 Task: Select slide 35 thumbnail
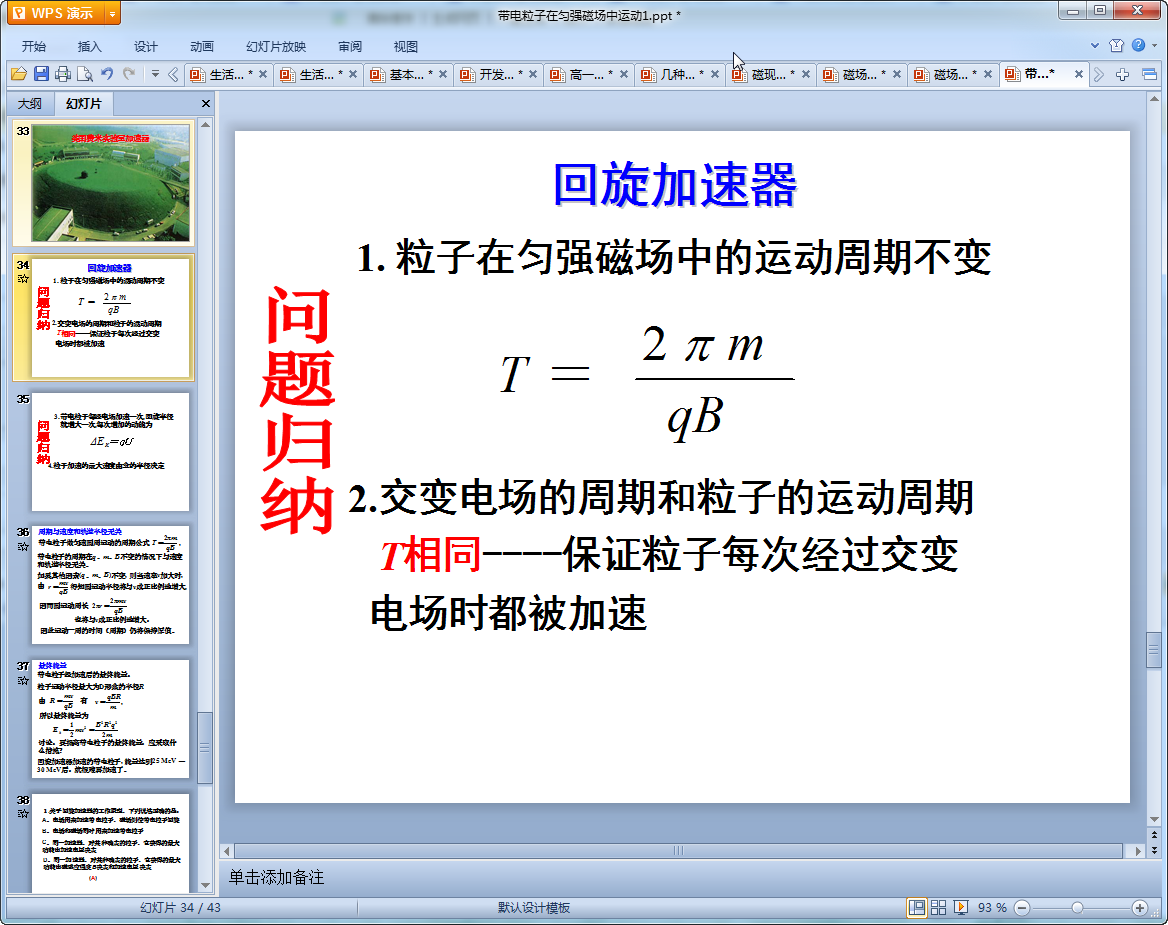tap(110, 451)
